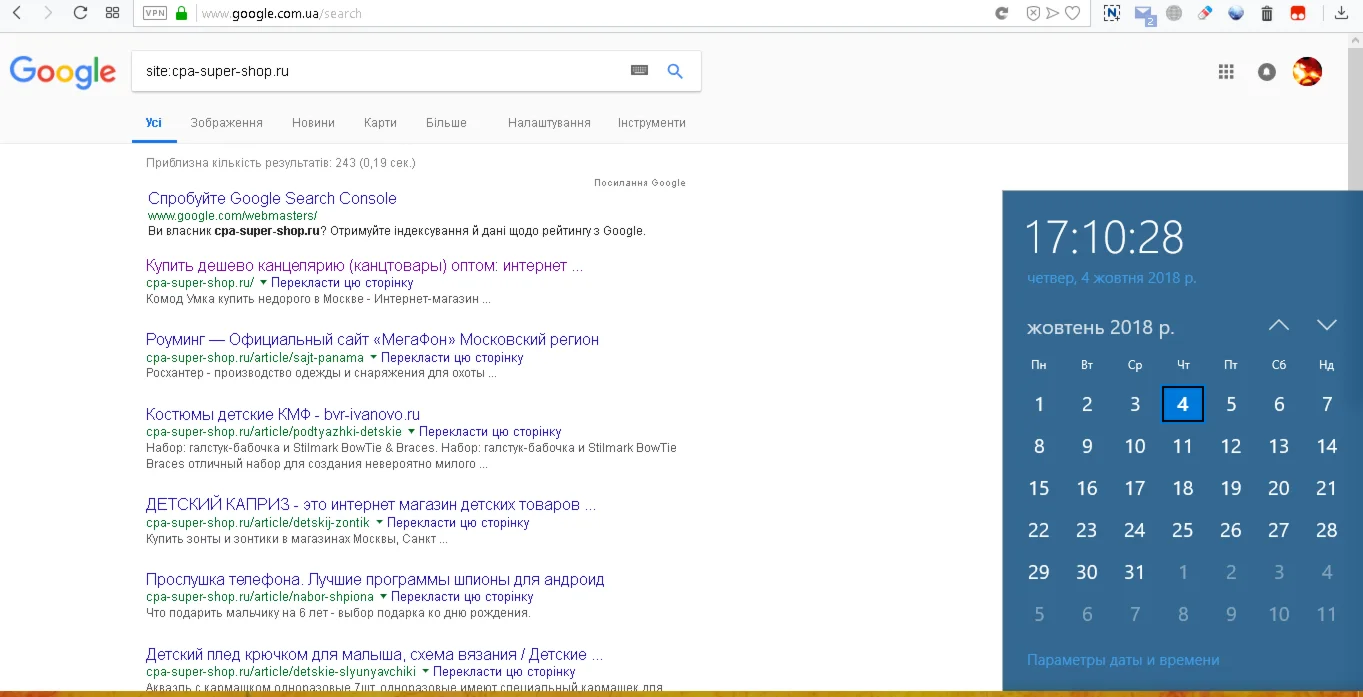Add page to bookmarks heart icon
The width and height of the screenshot is (1363, 697).
pyautogui.click(x=1072, y=13)
